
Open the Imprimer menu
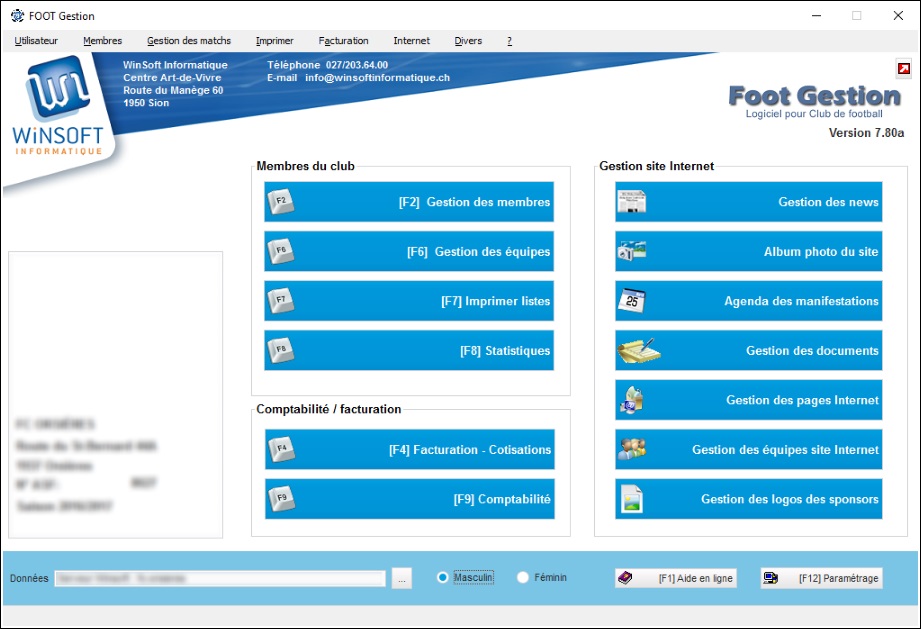tap(274, 41)
